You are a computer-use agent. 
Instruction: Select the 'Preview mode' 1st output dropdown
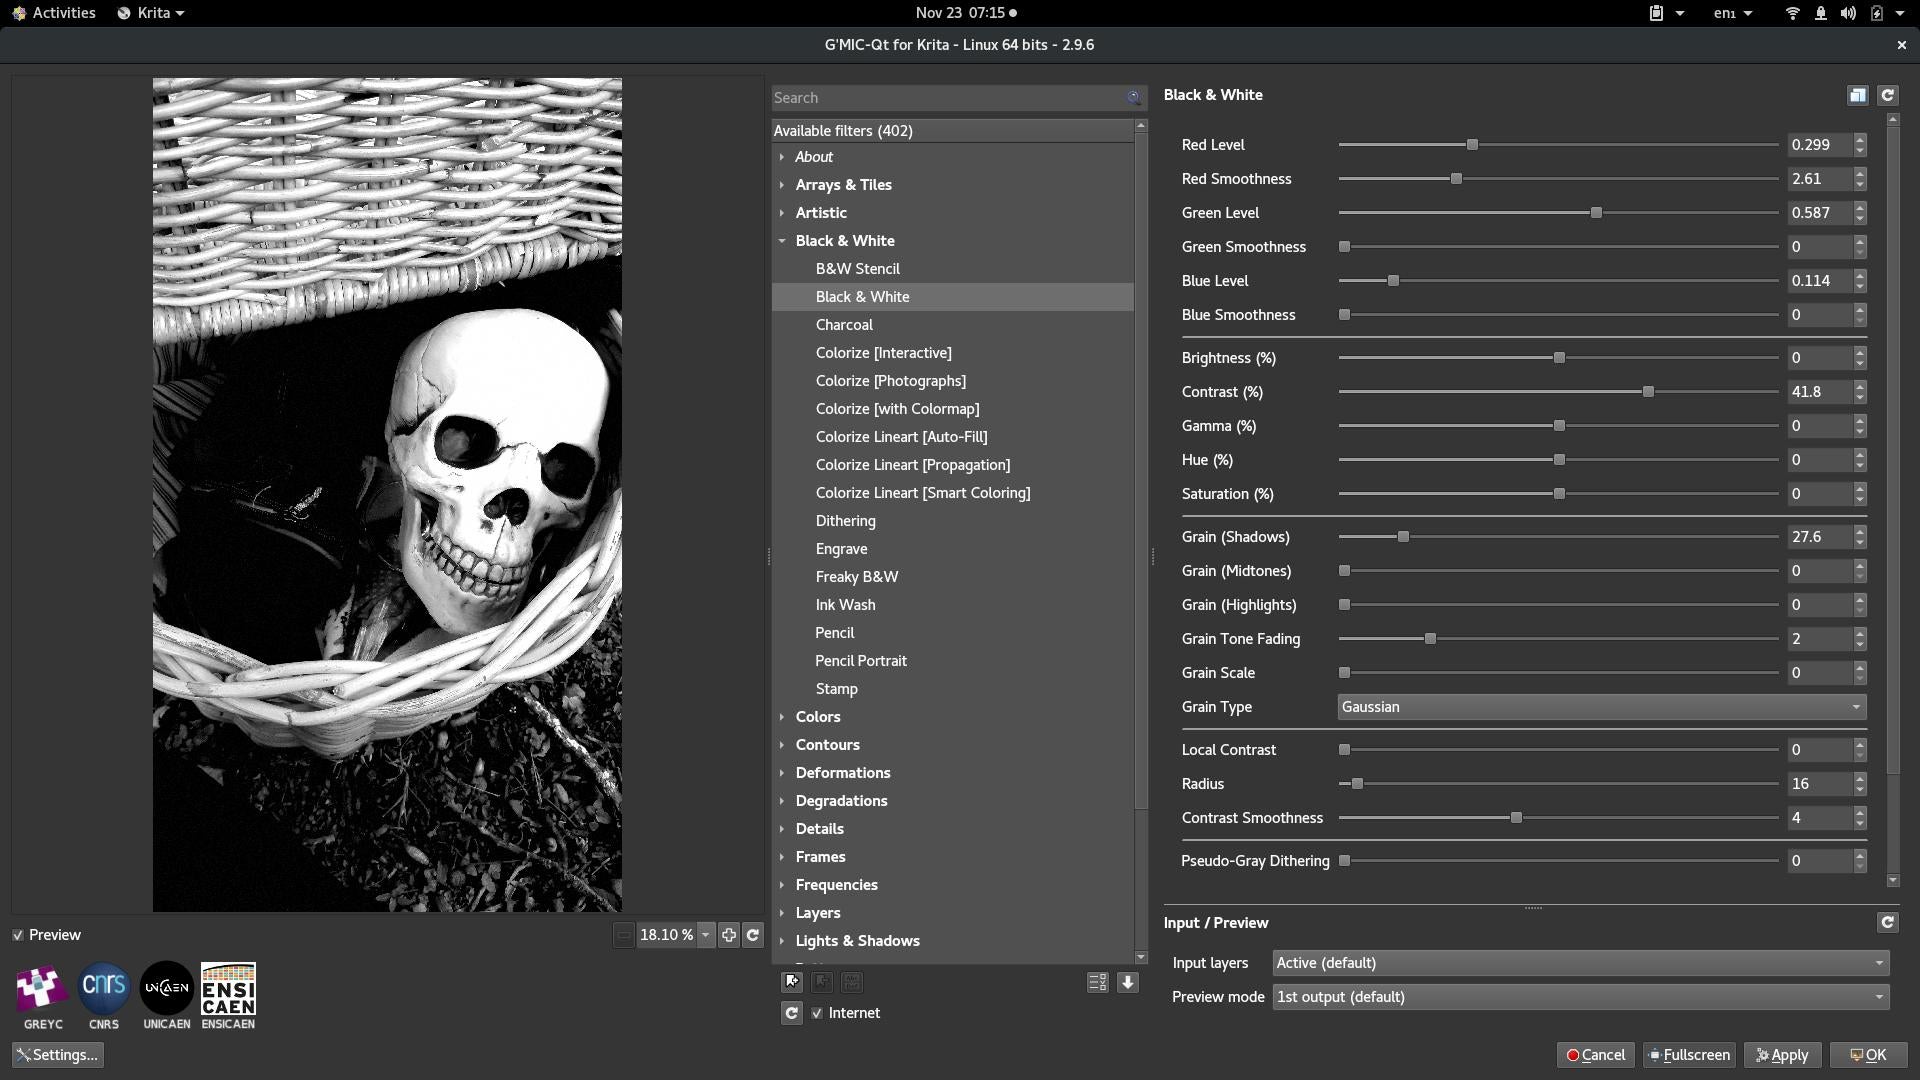[x=1578, y=996]
